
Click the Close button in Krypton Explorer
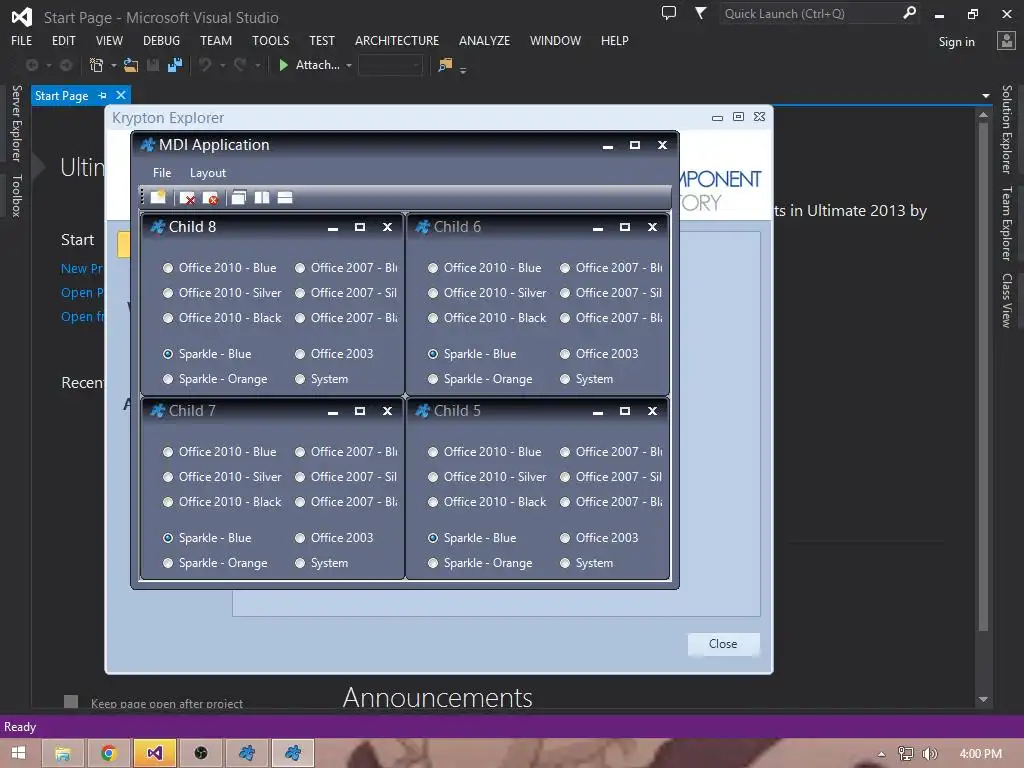(723, 644)
